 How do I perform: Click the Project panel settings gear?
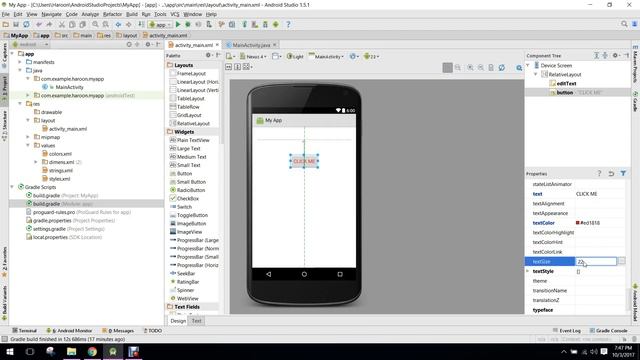coord(148,44)
